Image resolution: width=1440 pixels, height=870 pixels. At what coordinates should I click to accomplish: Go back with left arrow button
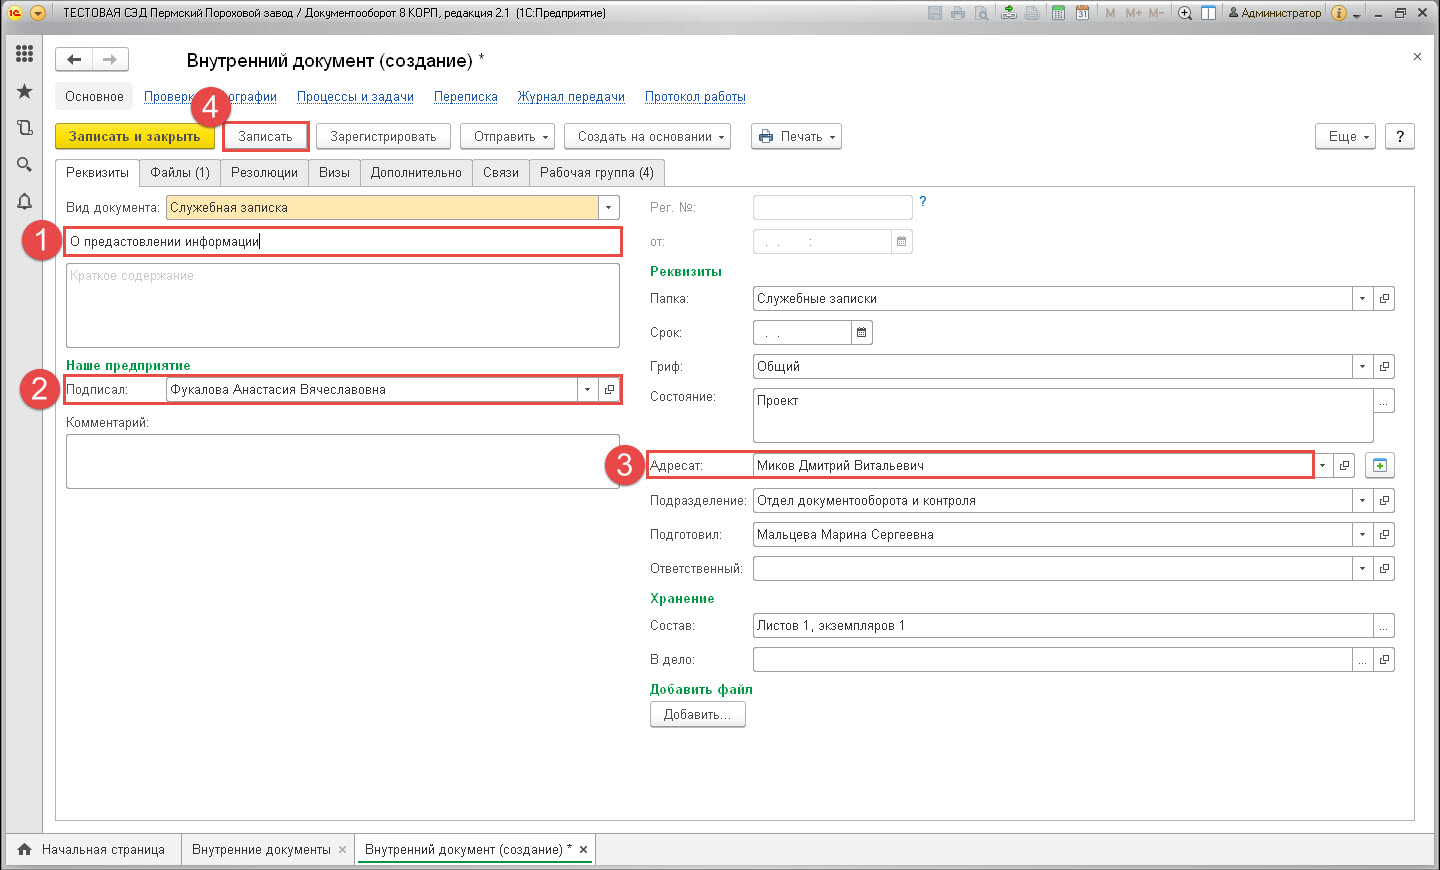coord(74,60)
